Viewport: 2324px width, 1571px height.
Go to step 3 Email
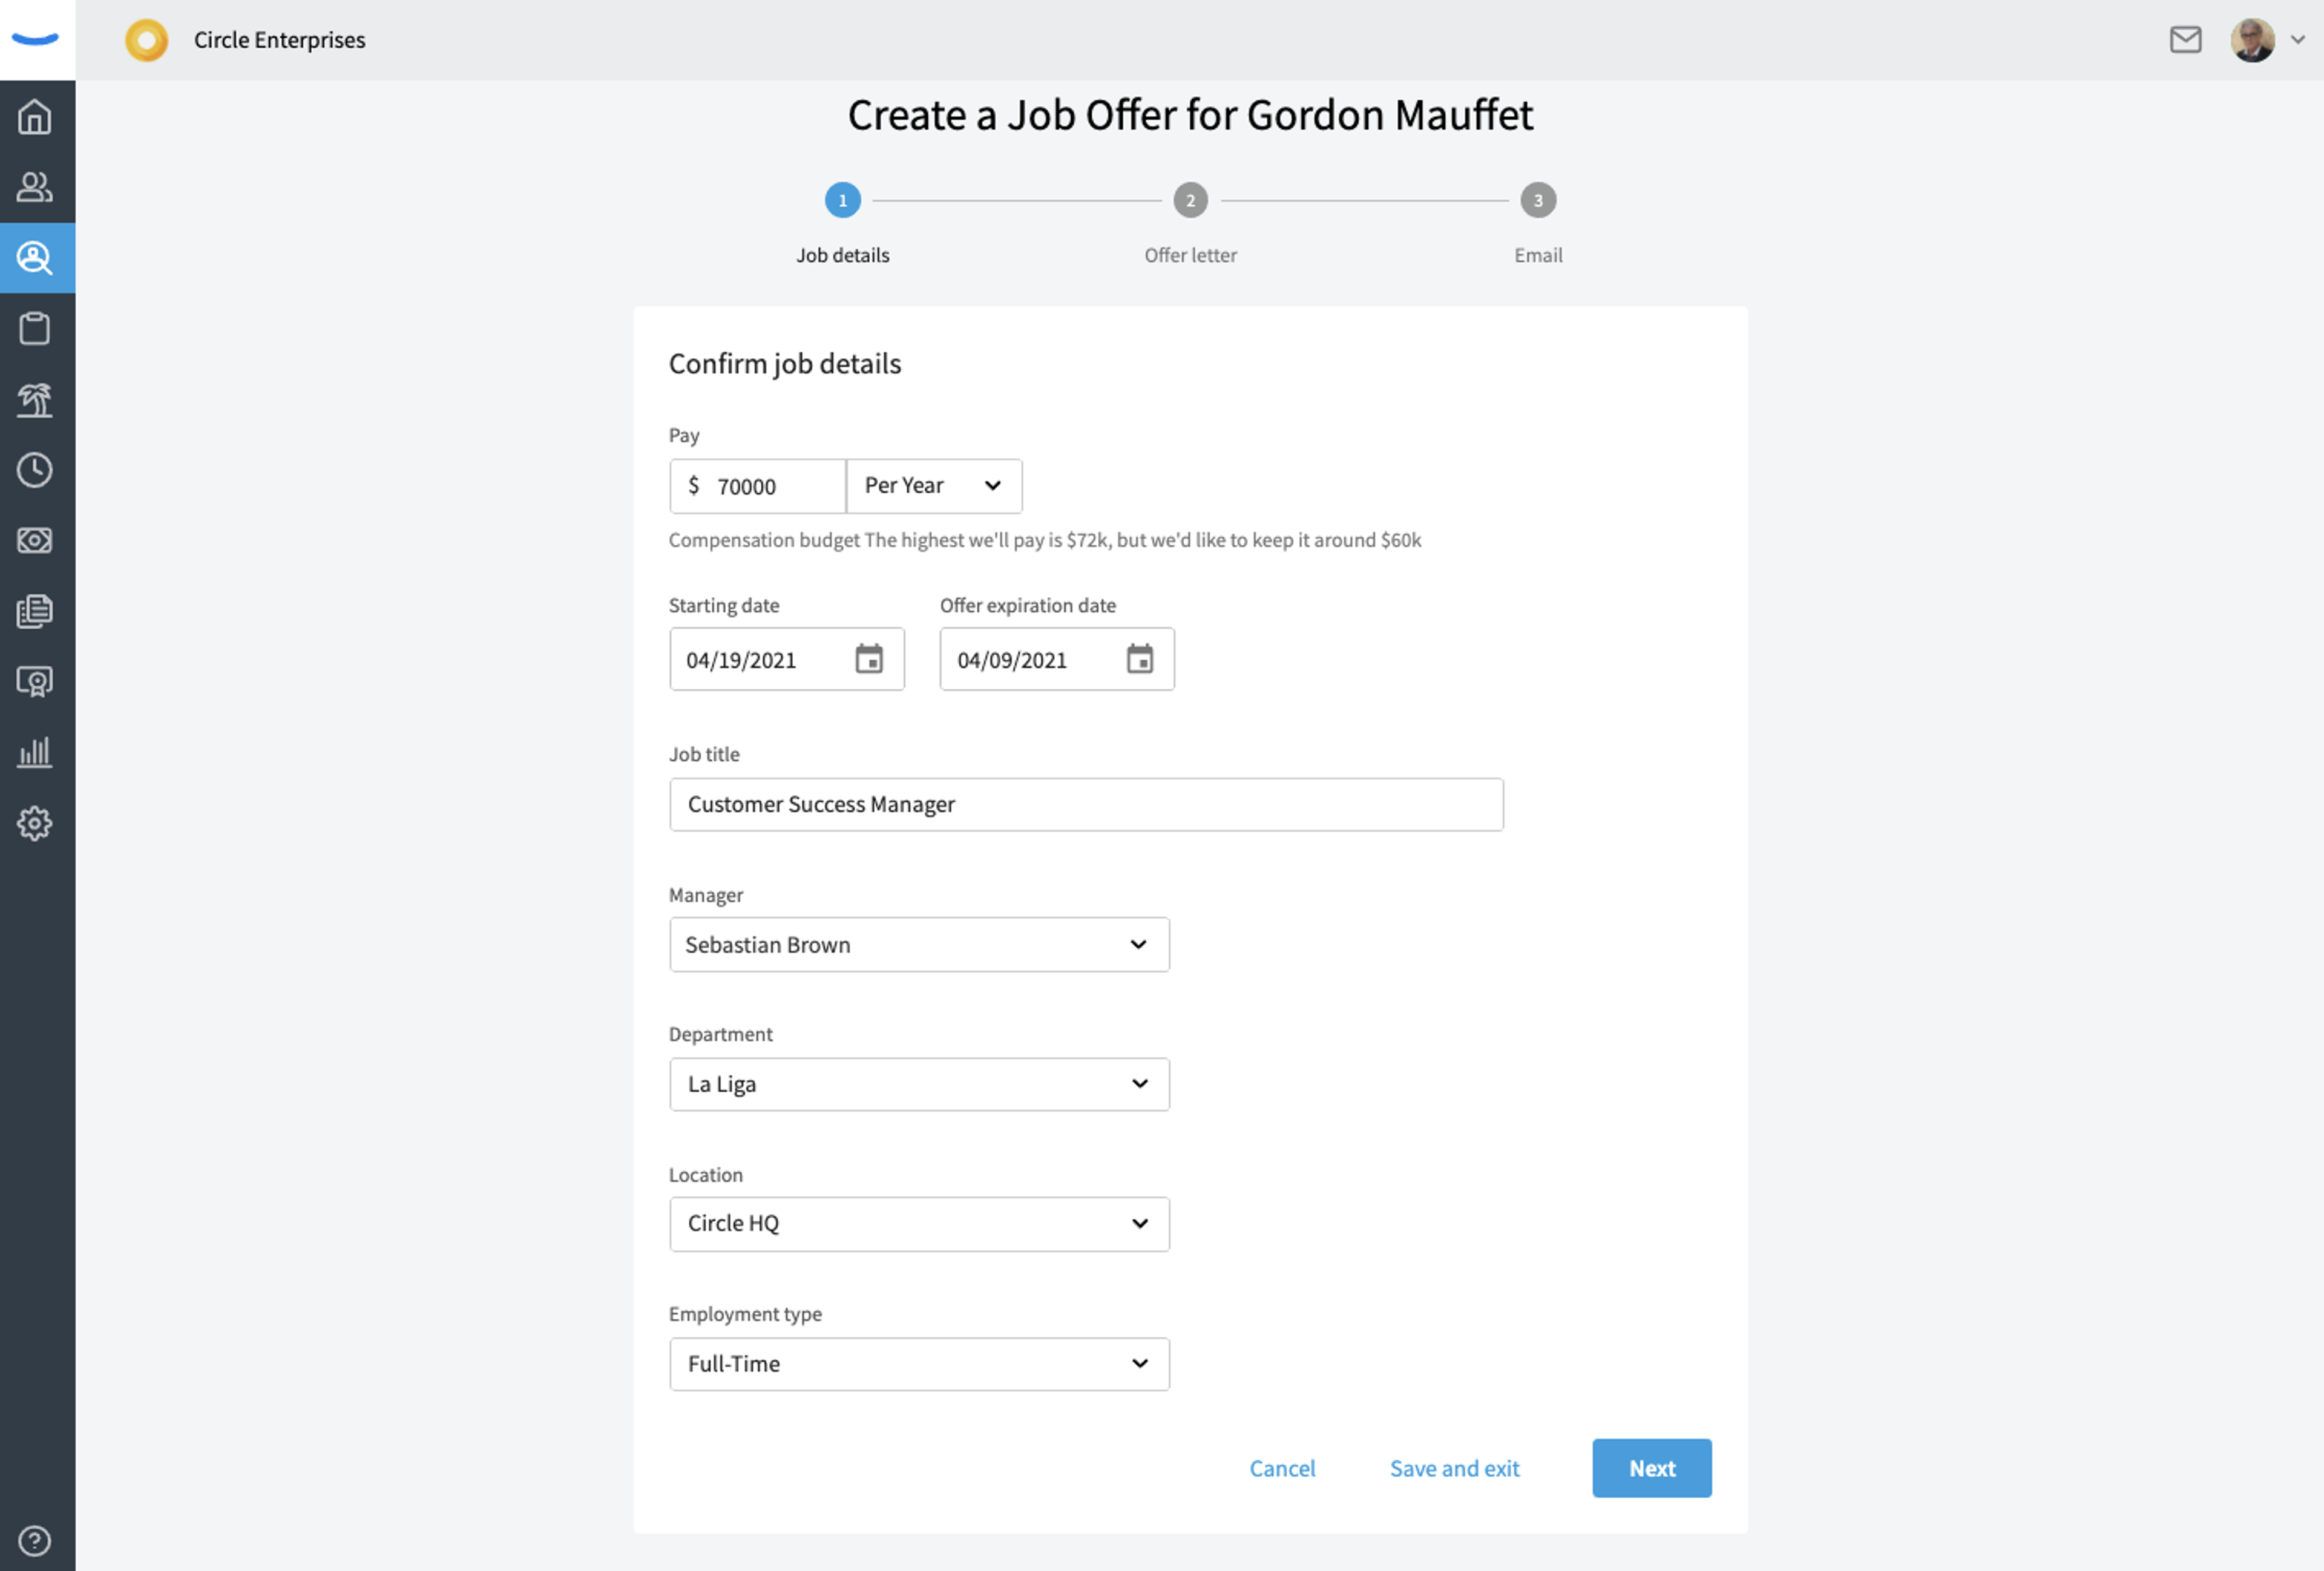pyautogui.click(x=1538, y=200)
